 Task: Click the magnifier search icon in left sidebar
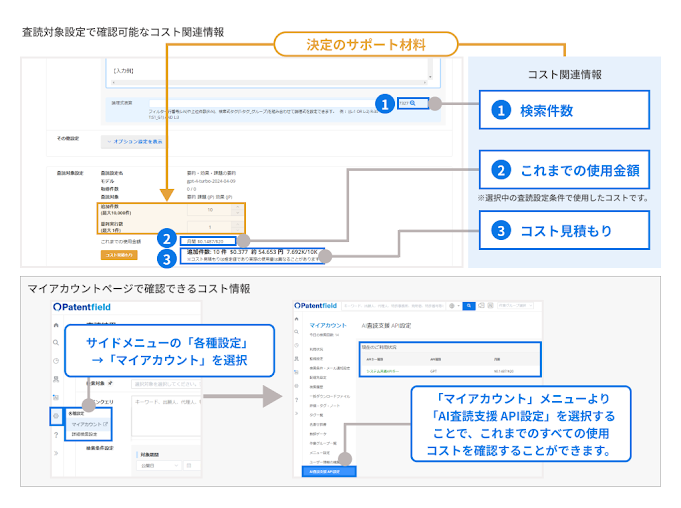56,343
